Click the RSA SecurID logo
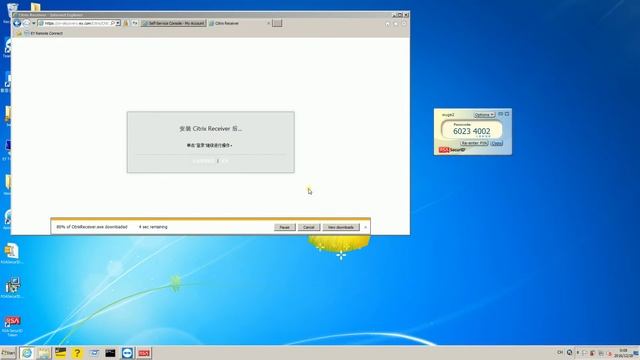The width and height of the screenshot is (640, 360). tap(452, 150)
